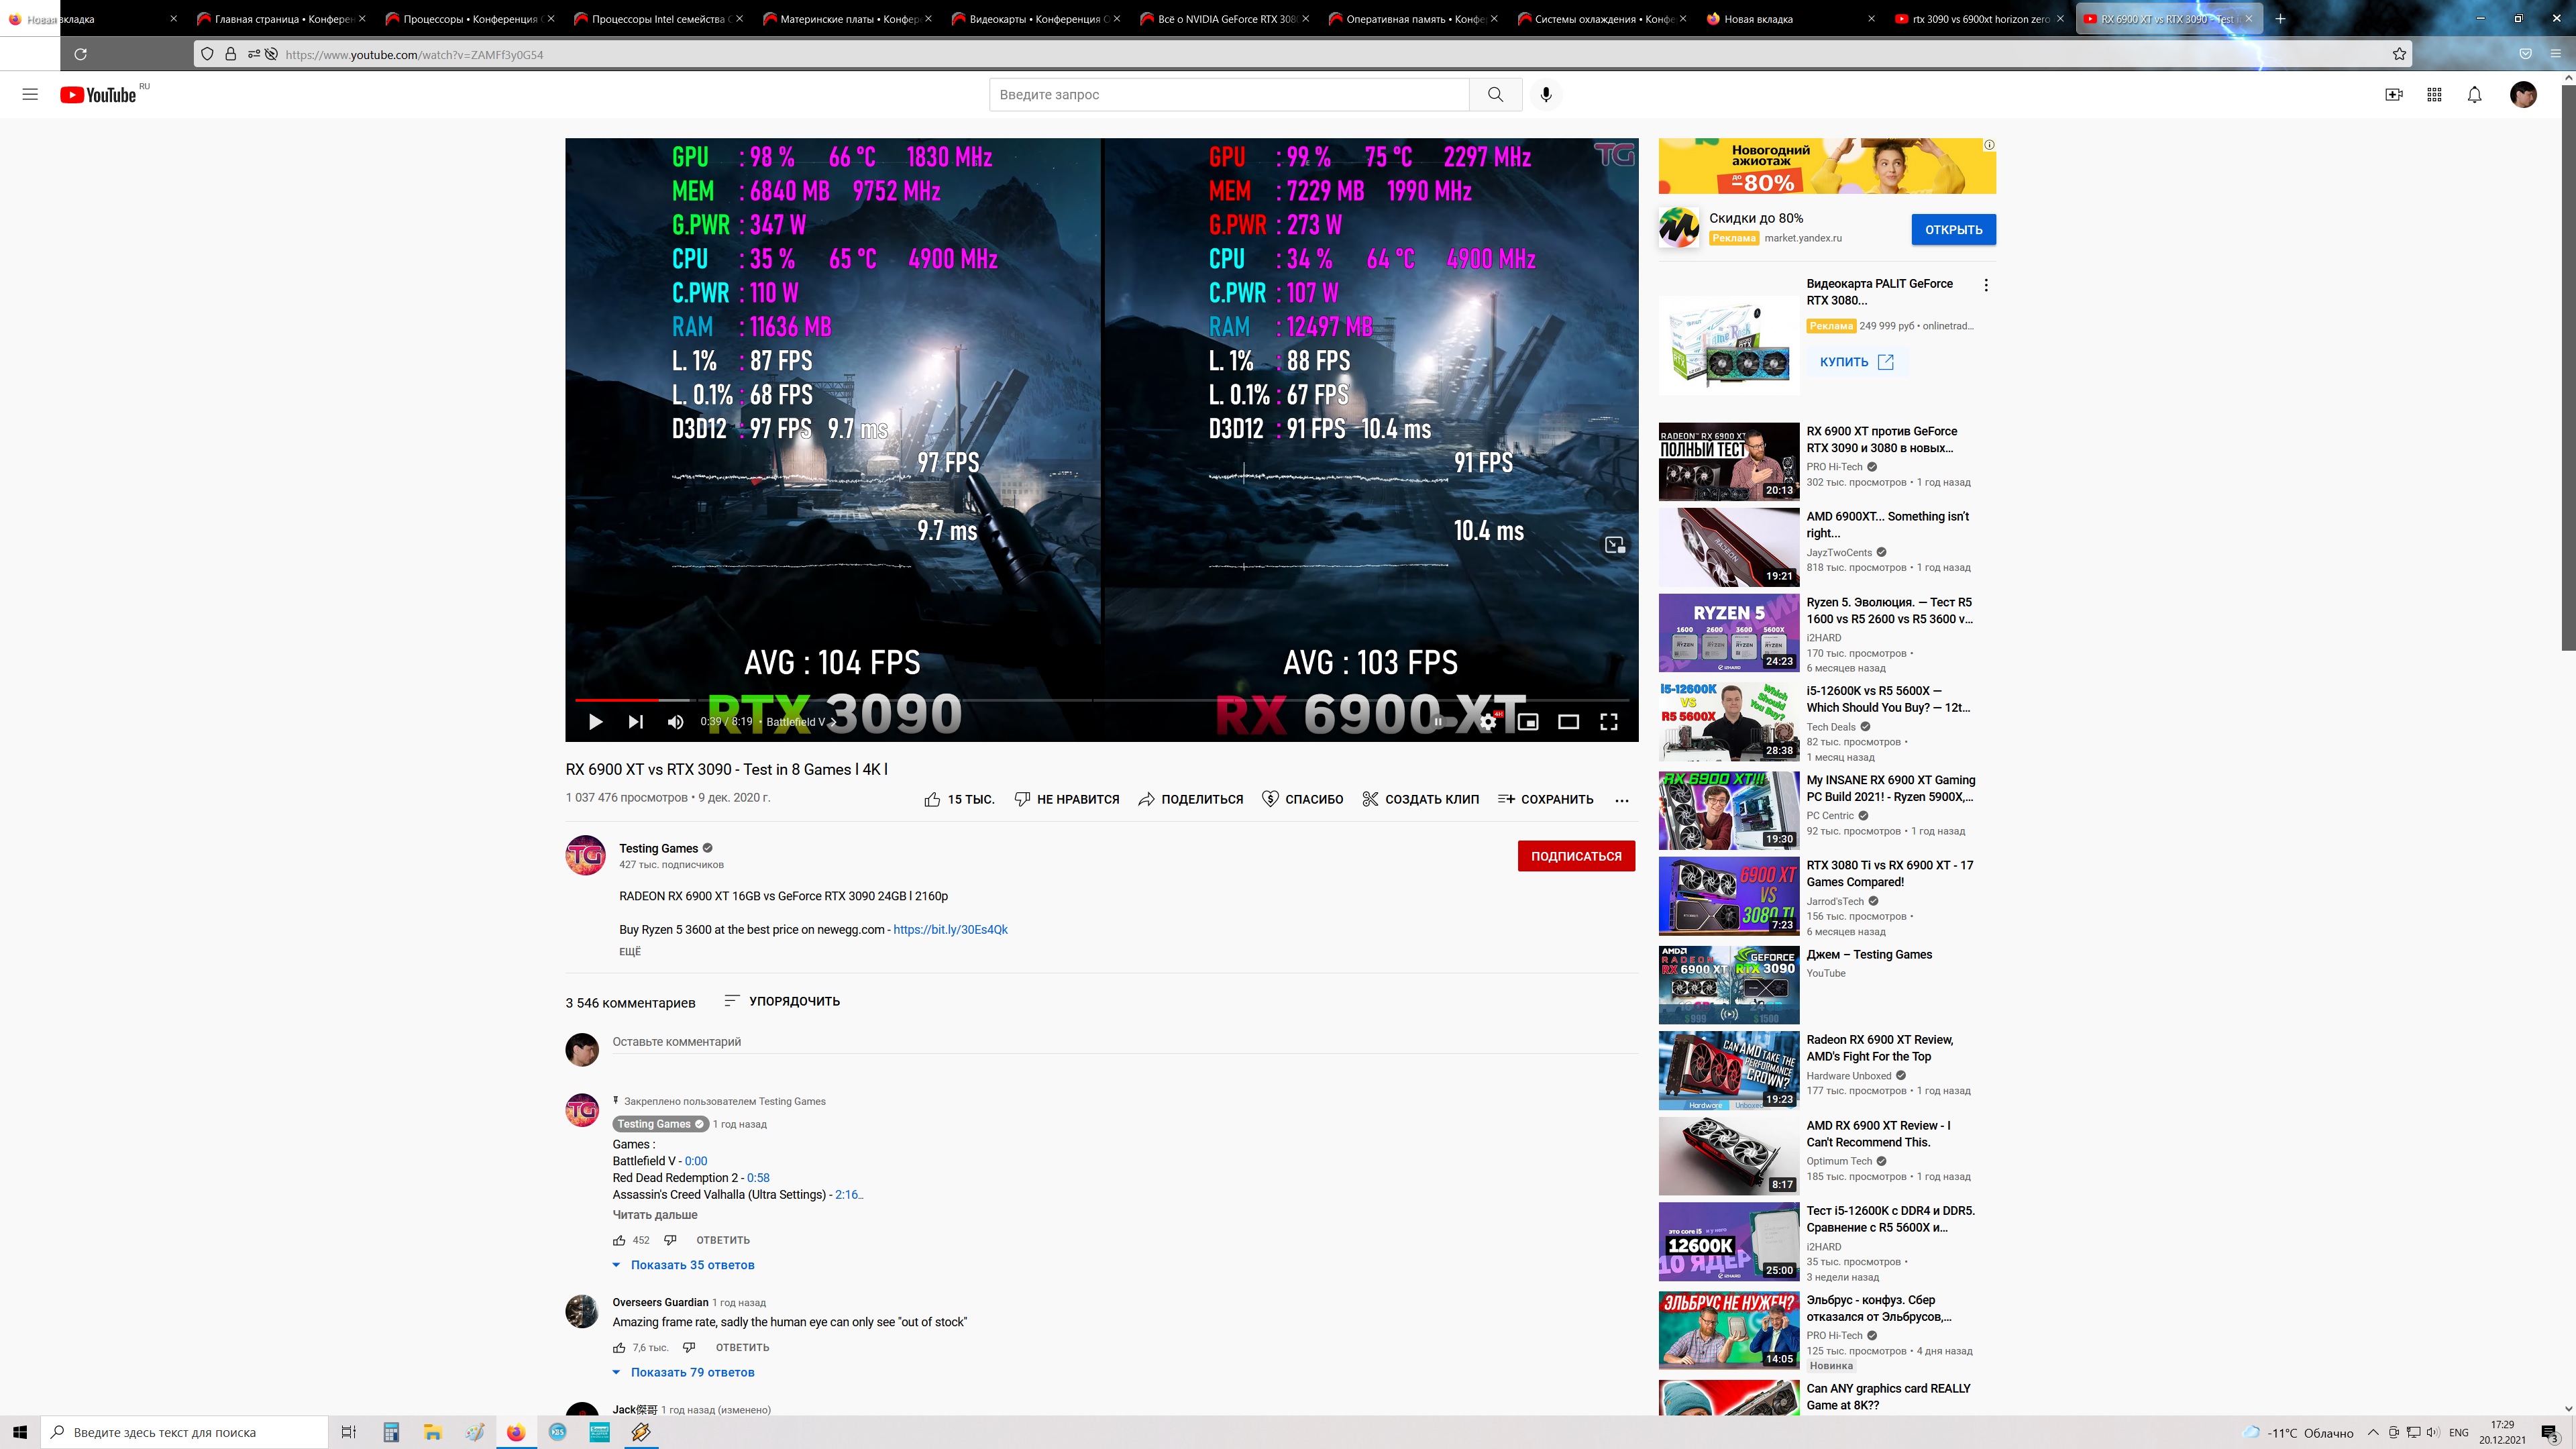Switch to miniplayer mode
This screenshot has height=1449, width=2576.
(x=1528, y=722)
